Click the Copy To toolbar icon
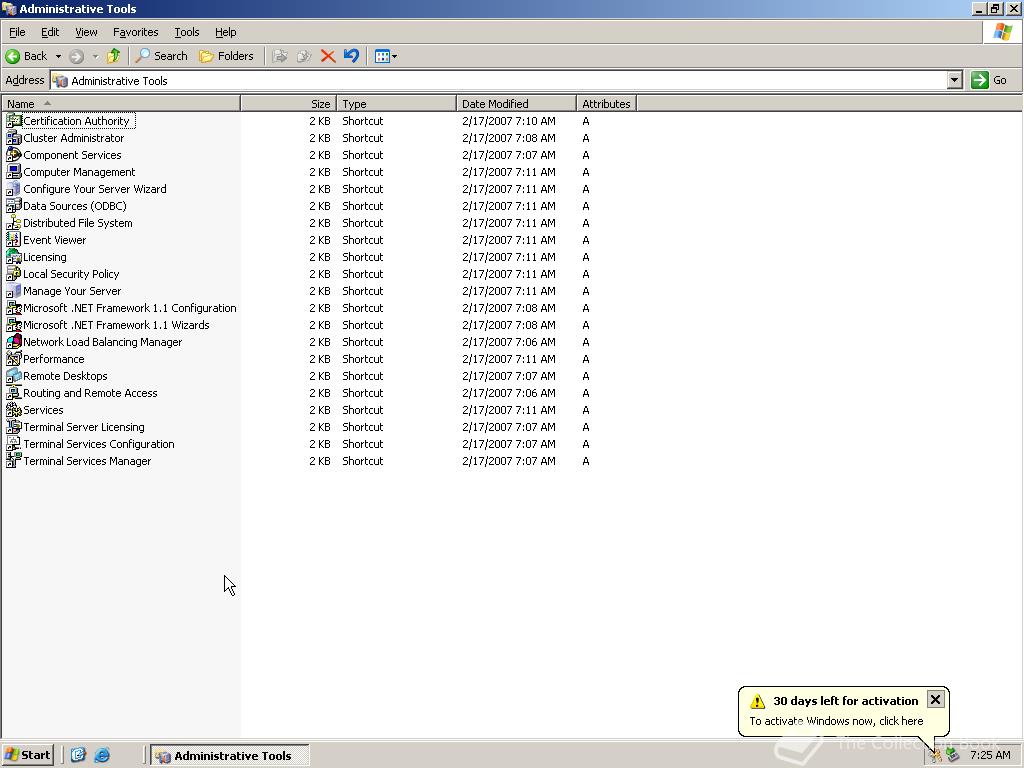Viewport: 1024px width, 768px height. 304,56
